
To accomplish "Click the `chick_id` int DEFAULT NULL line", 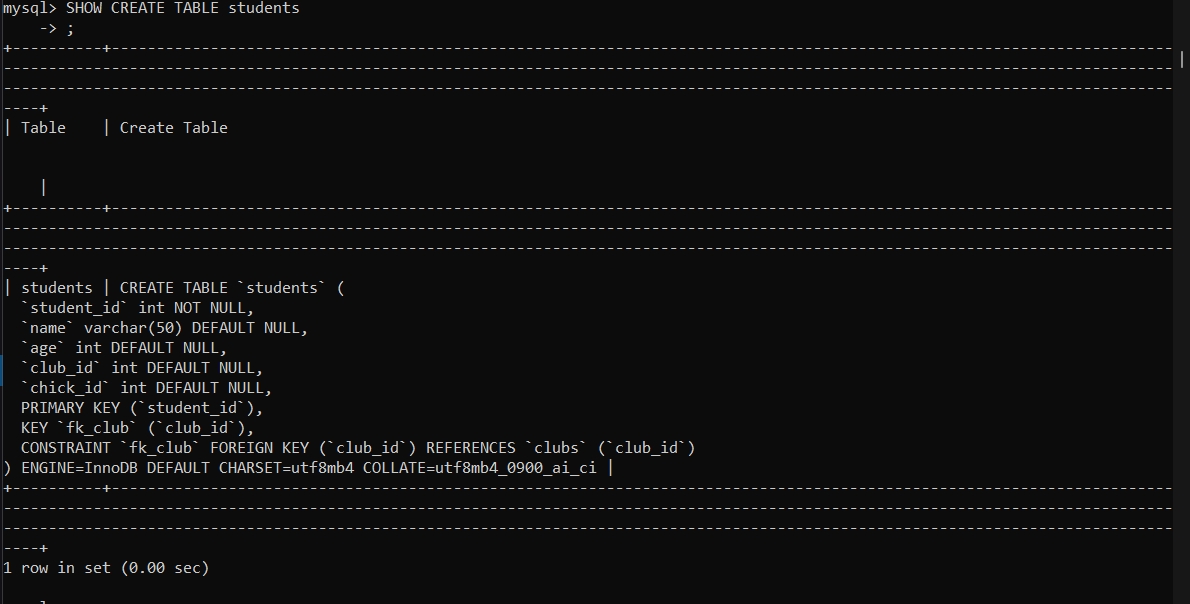I will tap(146, 388).
